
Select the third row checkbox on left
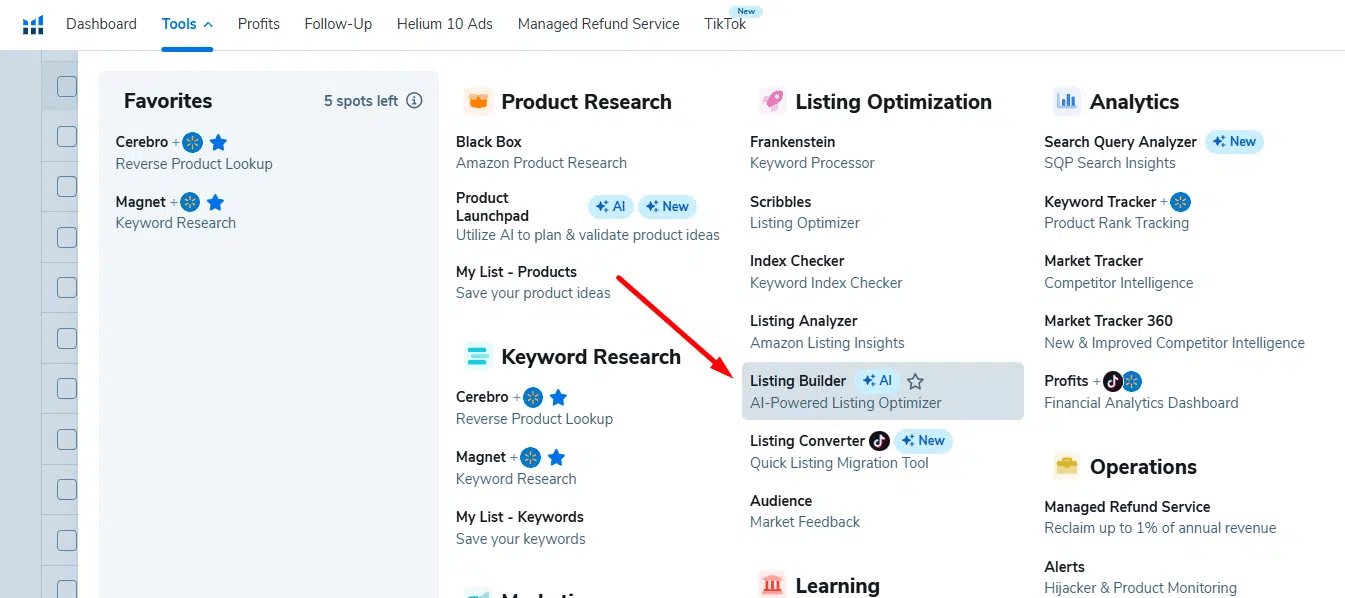[x=67, y=186]
